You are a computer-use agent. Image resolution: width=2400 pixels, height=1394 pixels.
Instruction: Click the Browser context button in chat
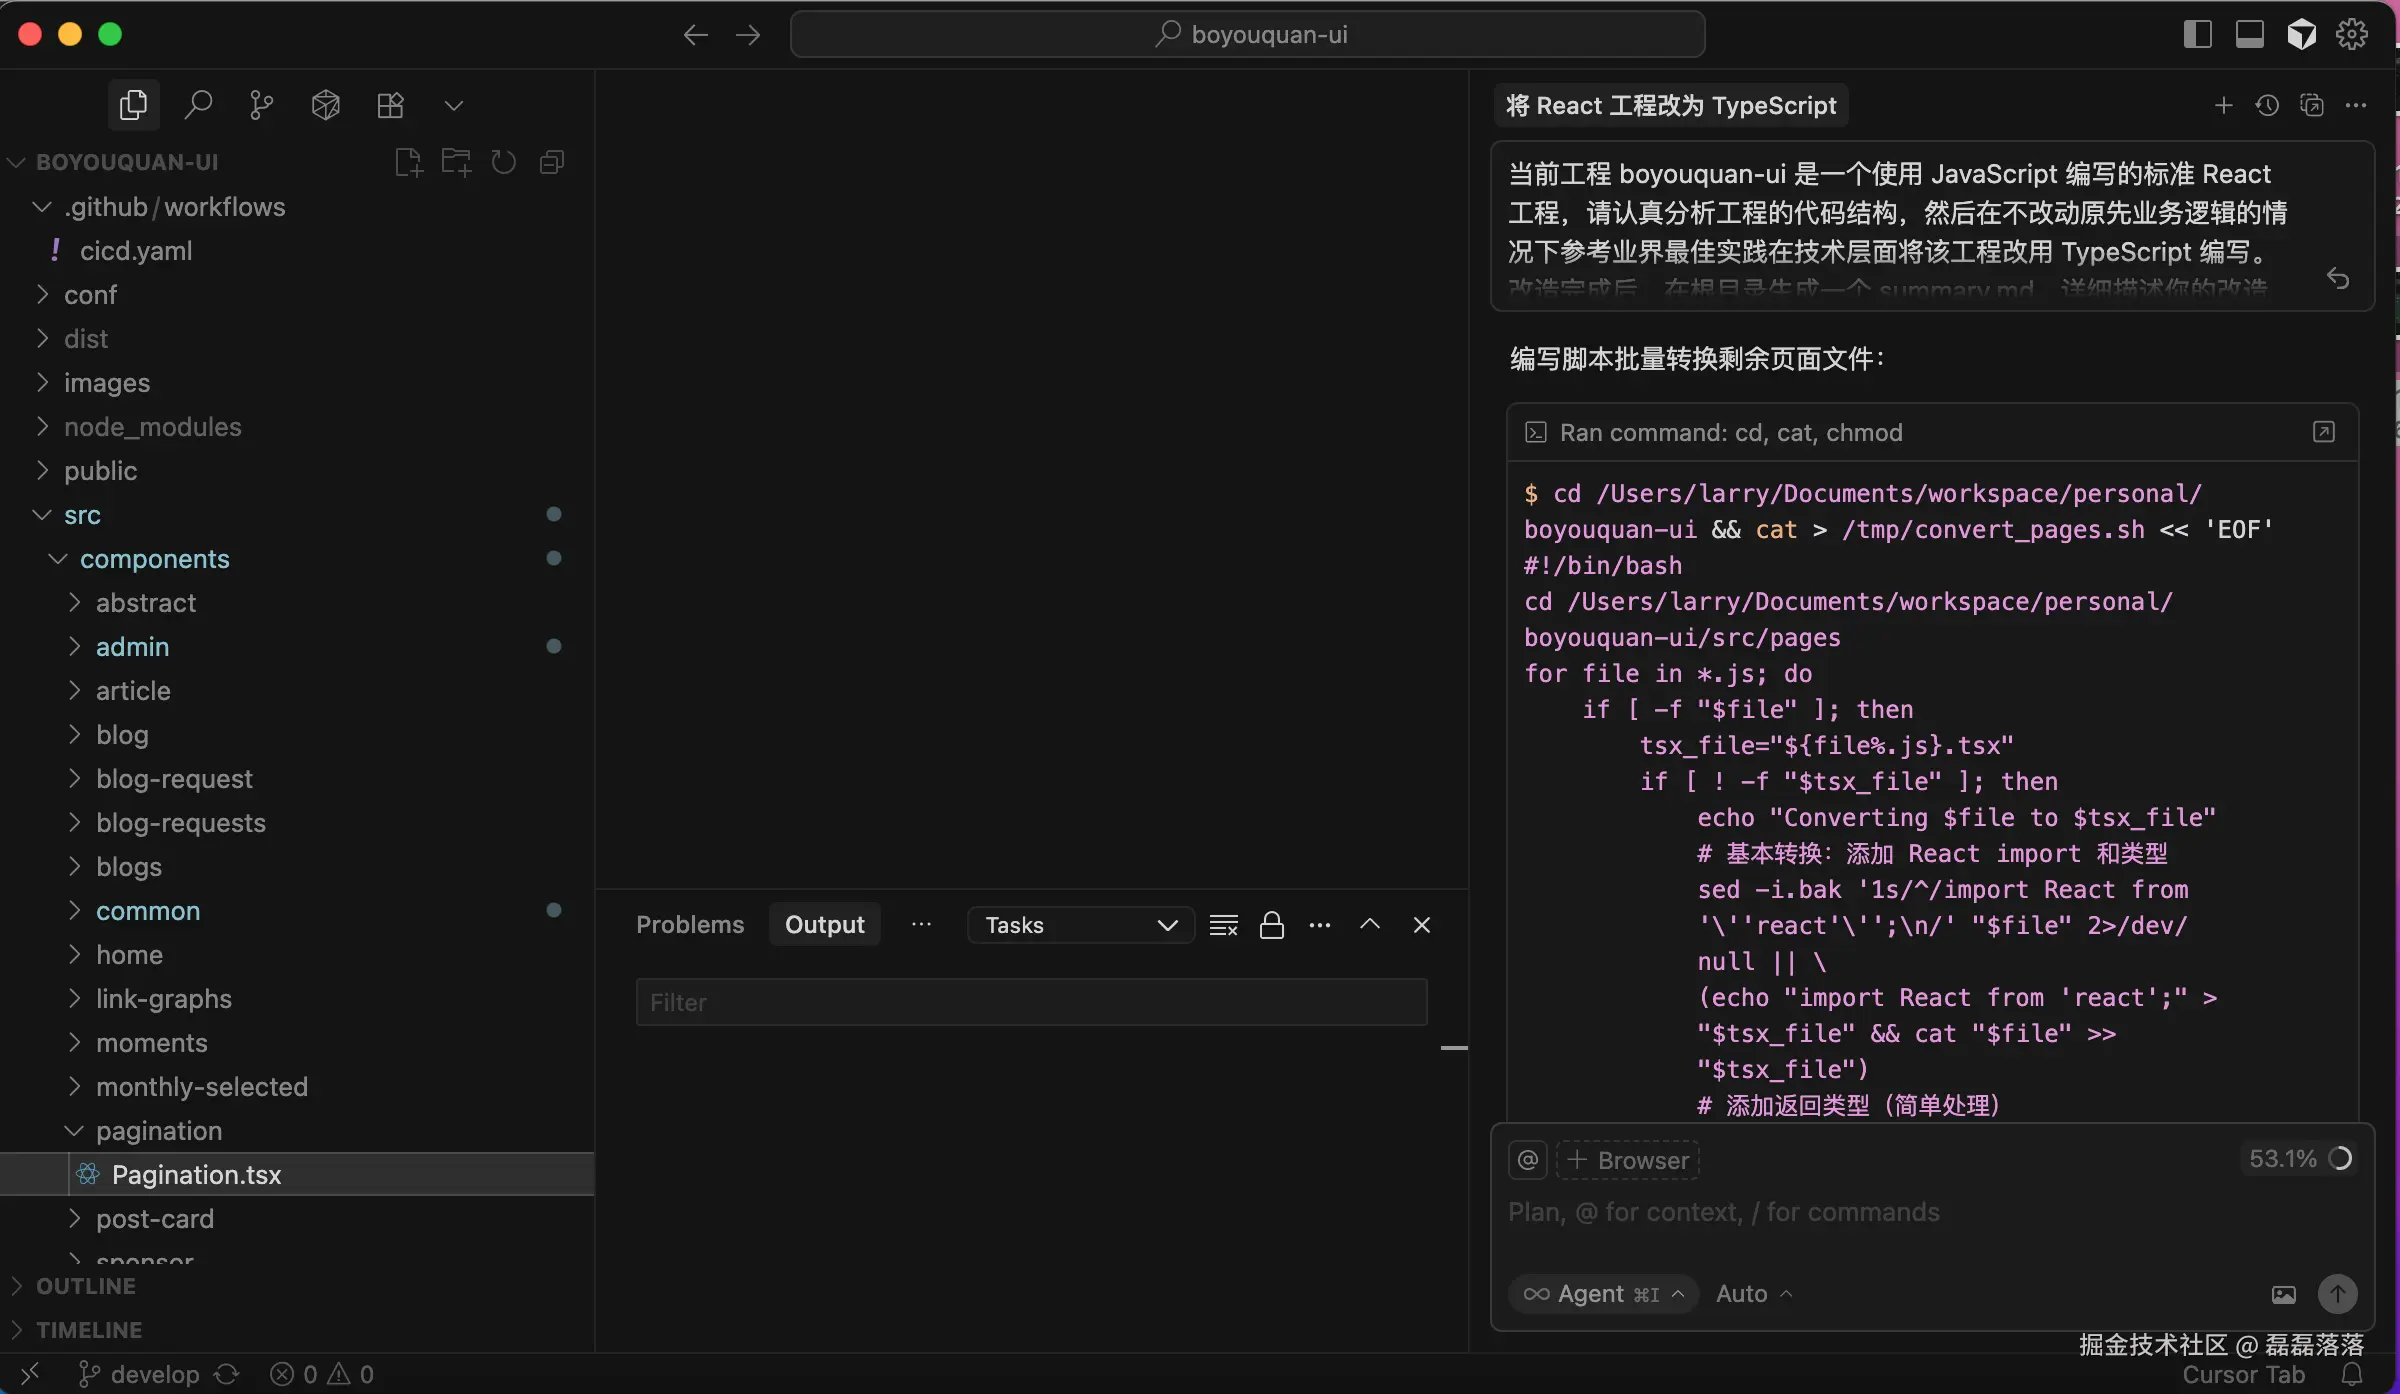coord(1628,1160)
